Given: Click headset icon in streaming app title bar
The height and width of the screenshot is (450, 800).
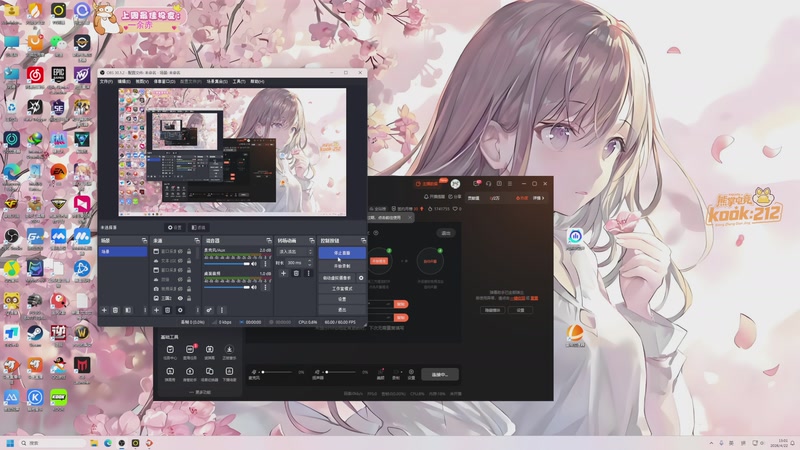Looking at the screenshot, I should pos(488,183).
